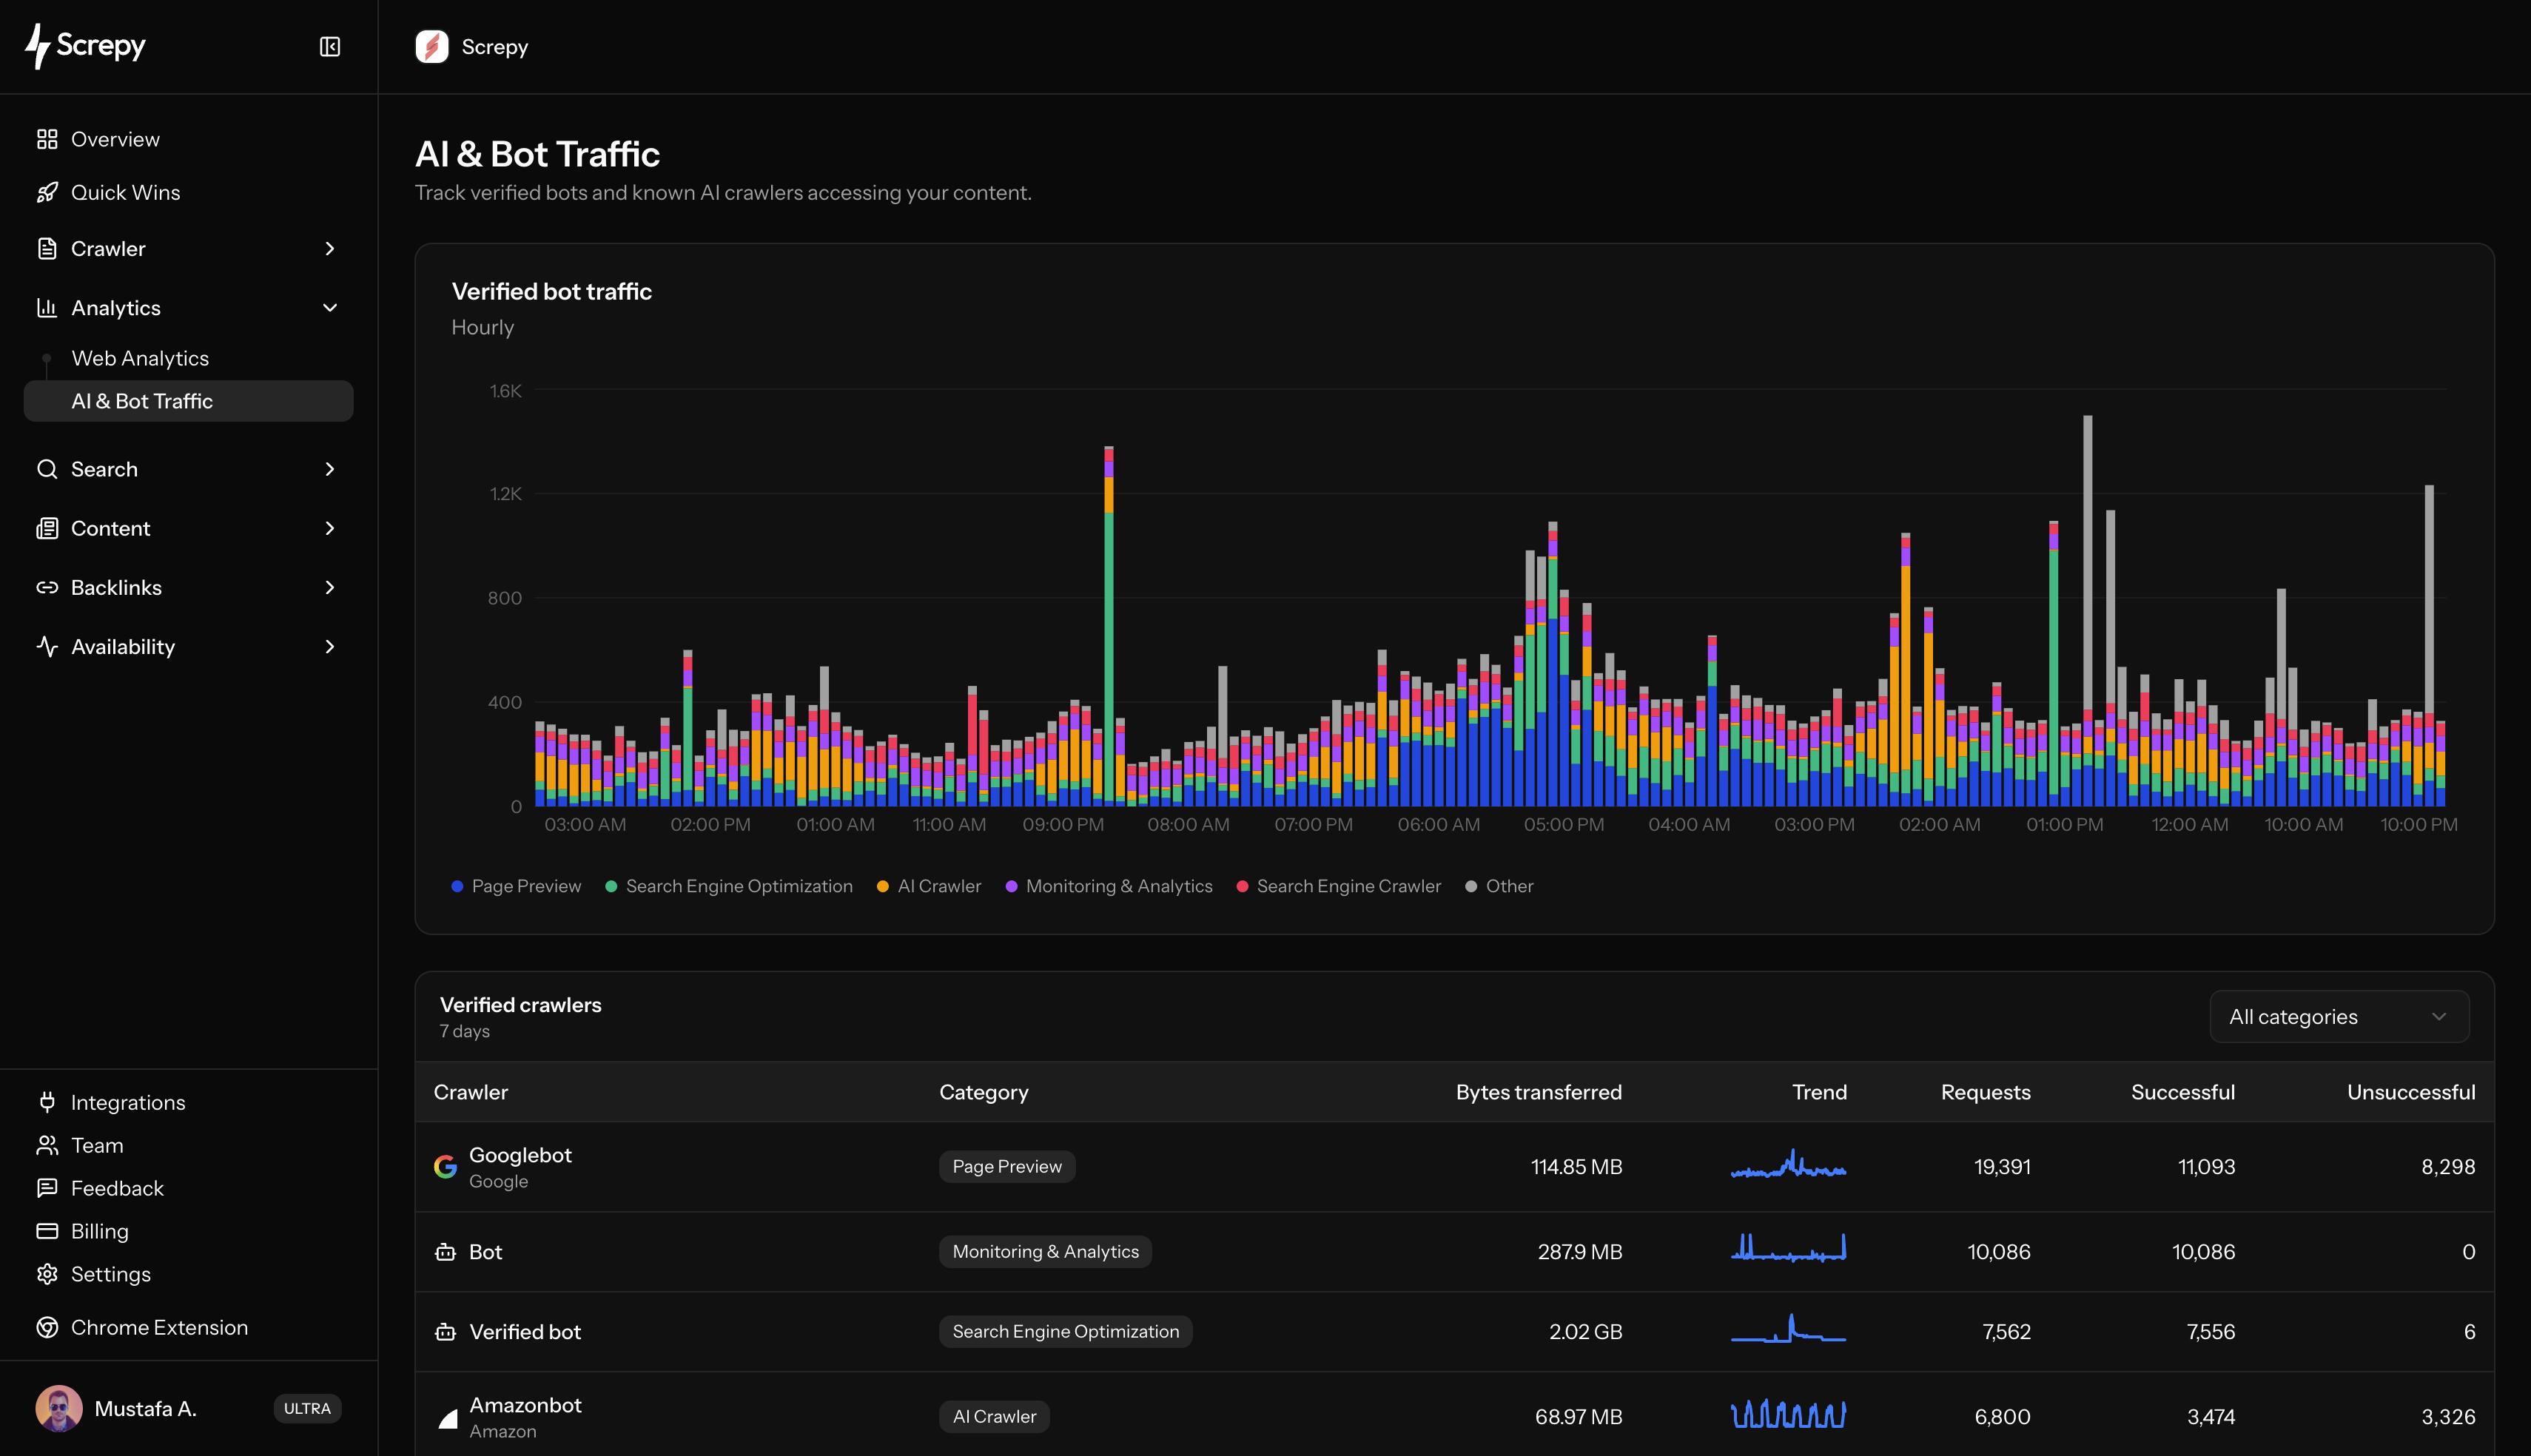The height and width of the screenshot is (1456, 2531).
Task: Click the Feedback message icon
Action: (47, 1188)
